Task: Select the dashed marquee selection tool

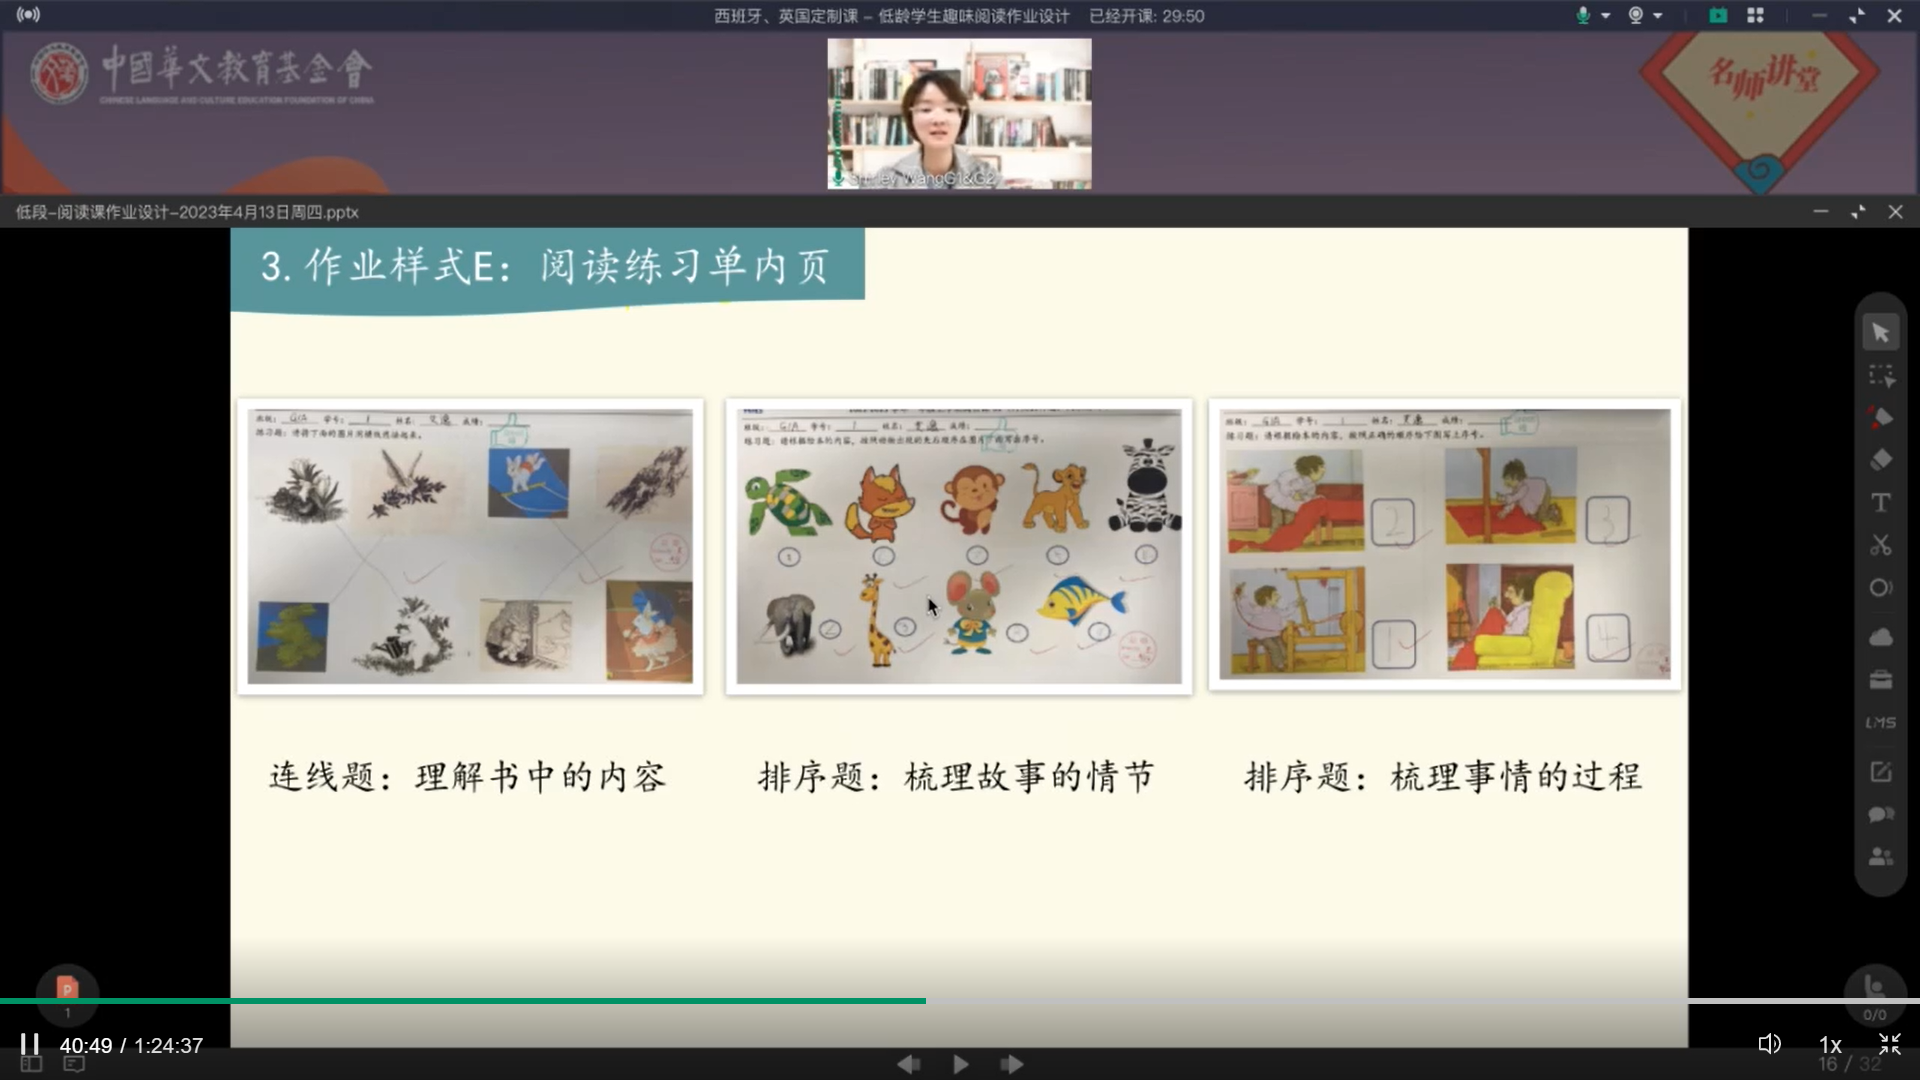Action: click(1880, 376)
